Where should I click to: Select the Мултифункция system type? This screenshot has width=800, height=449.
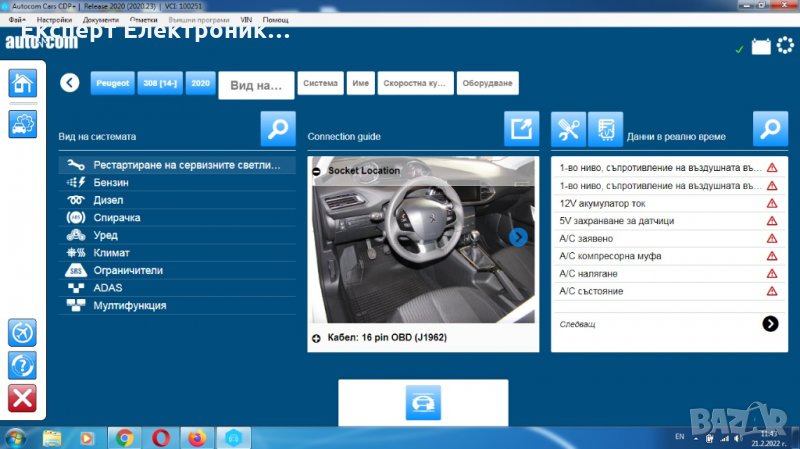pos(177,306)
